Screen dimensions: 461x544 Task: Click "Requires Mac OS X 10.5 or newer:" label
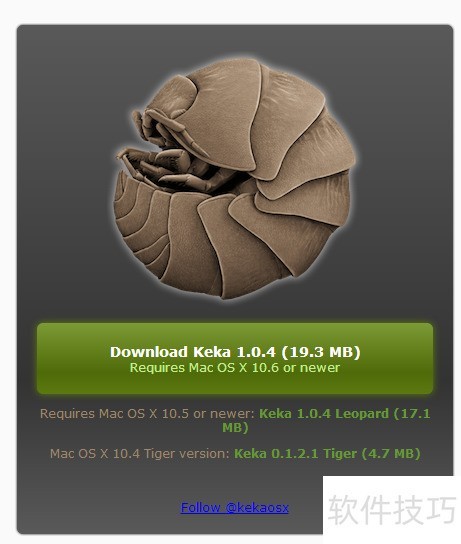147,414
